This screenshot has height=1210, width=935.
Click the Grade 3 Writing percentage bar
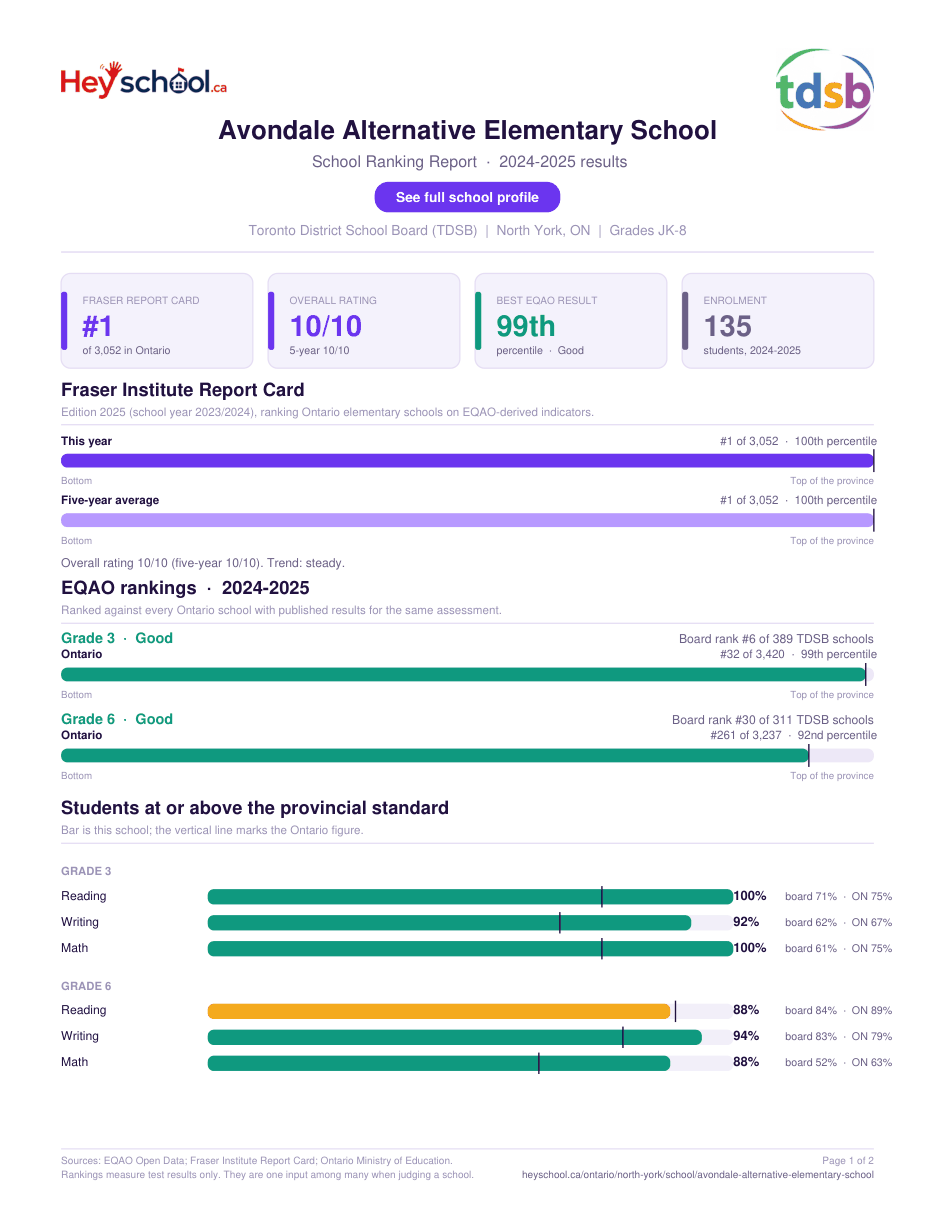click(x=470, y=923)
